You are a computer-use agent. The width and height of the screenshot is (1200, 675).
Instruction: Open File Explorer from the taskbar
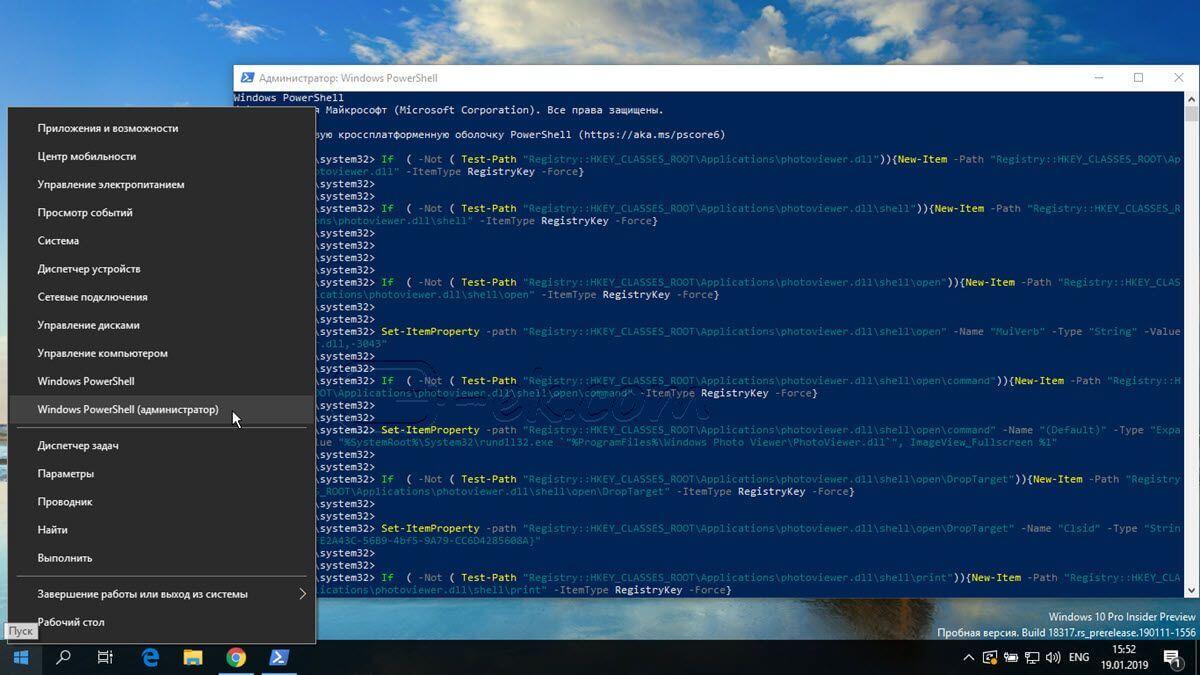click(193, 657)
